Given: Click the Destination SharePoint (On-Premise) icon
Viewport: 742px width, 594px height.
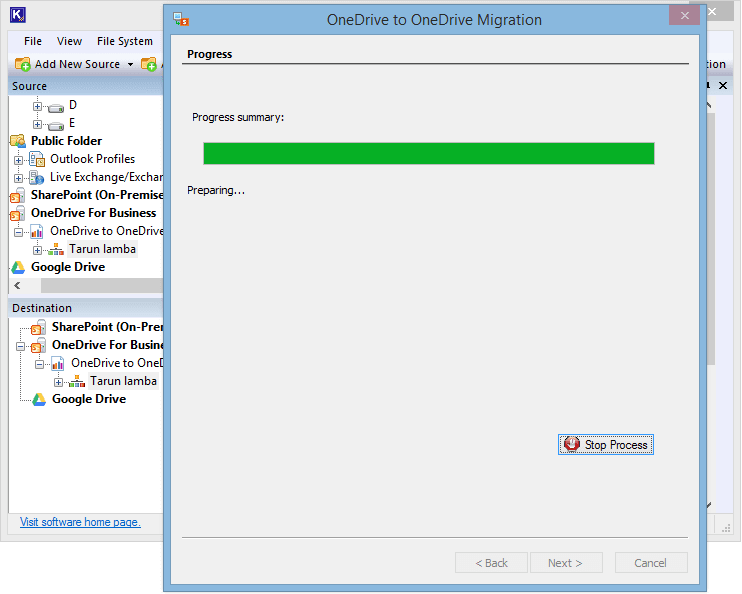Looking at the screenshot, I should (x=38, y=327).
